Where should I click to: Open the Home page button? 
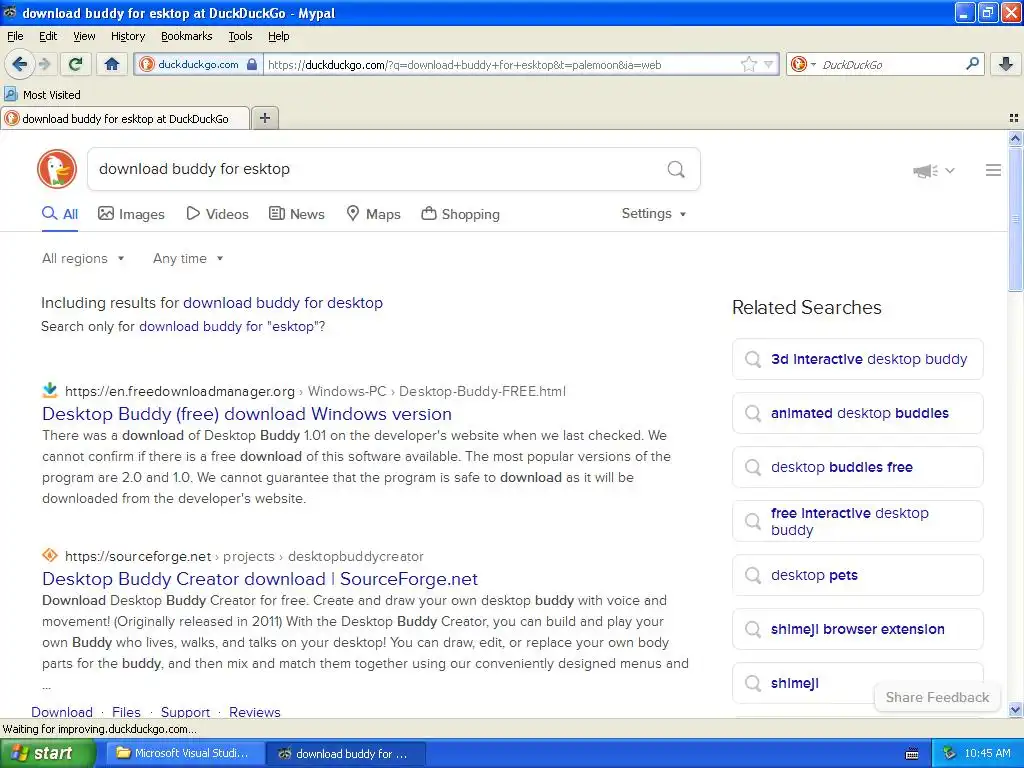click(x=112, y=64)
